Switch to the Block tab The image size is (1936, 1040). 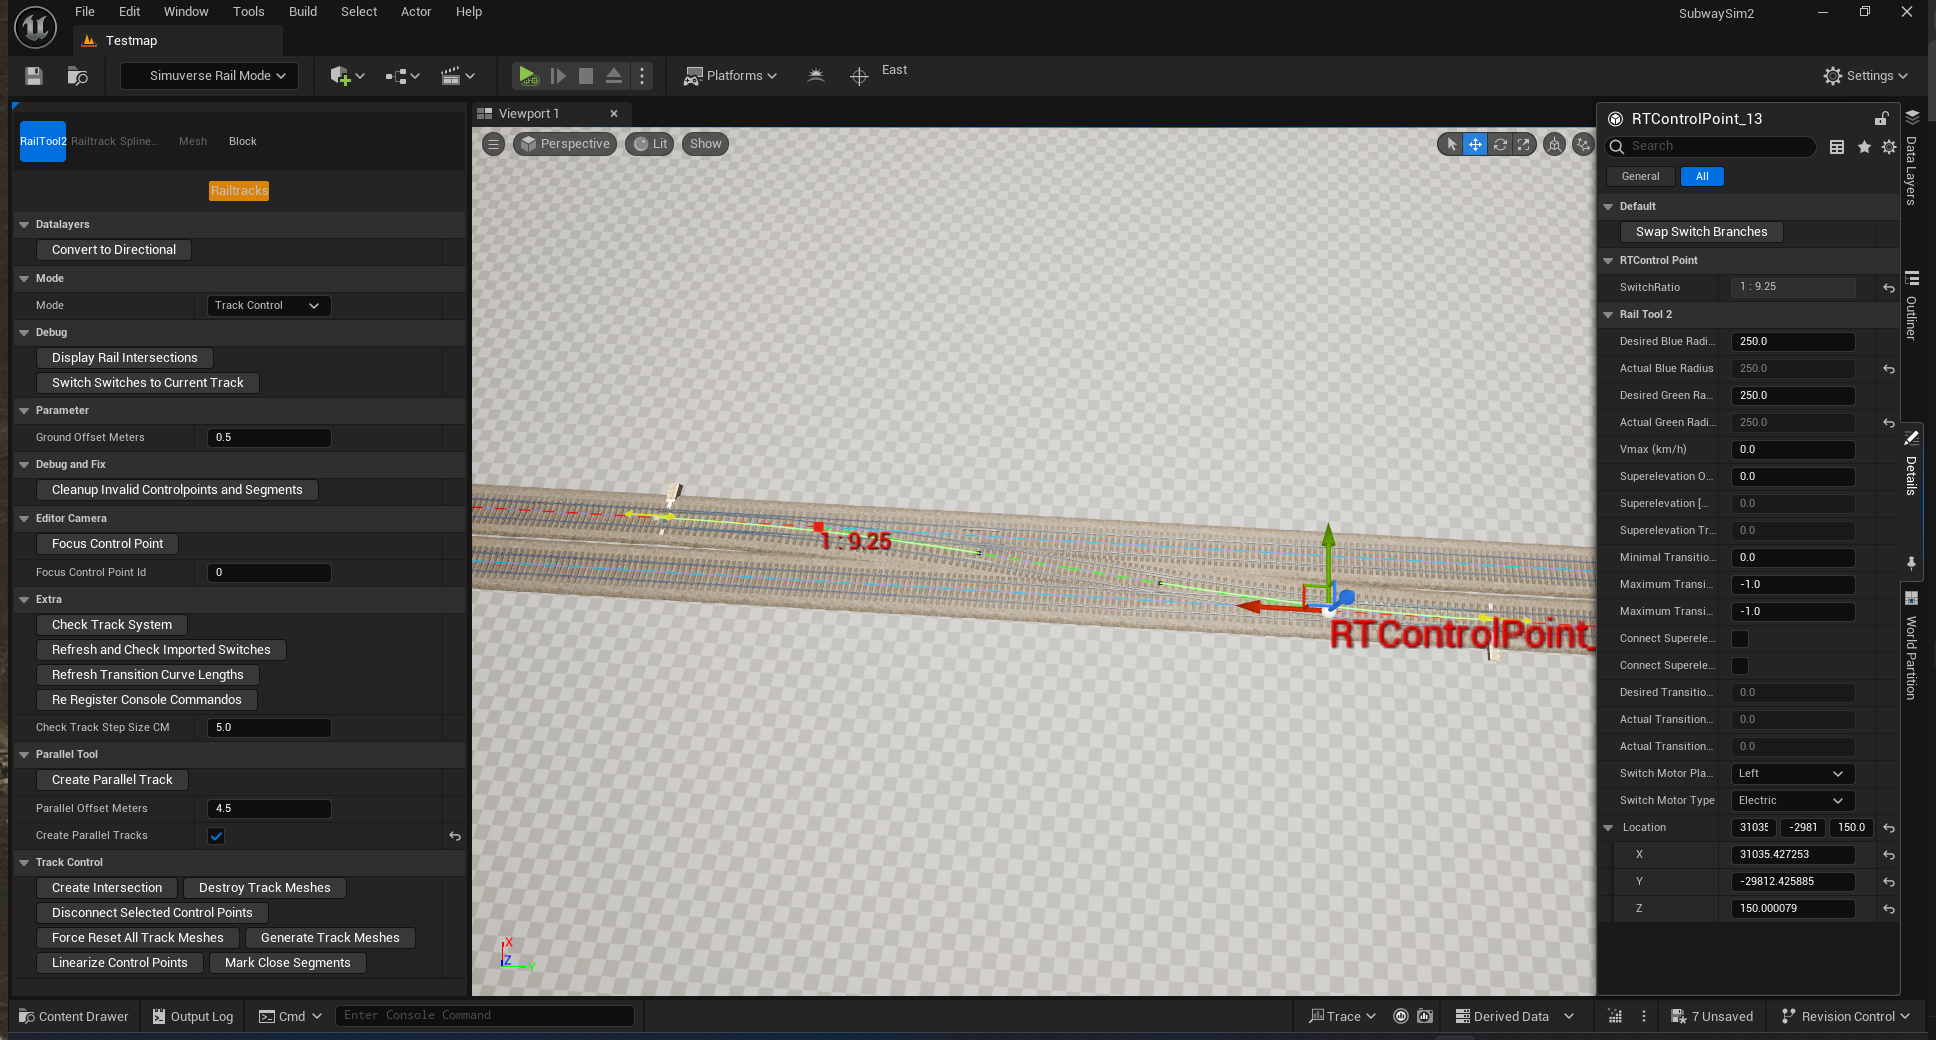click(242, 142)
